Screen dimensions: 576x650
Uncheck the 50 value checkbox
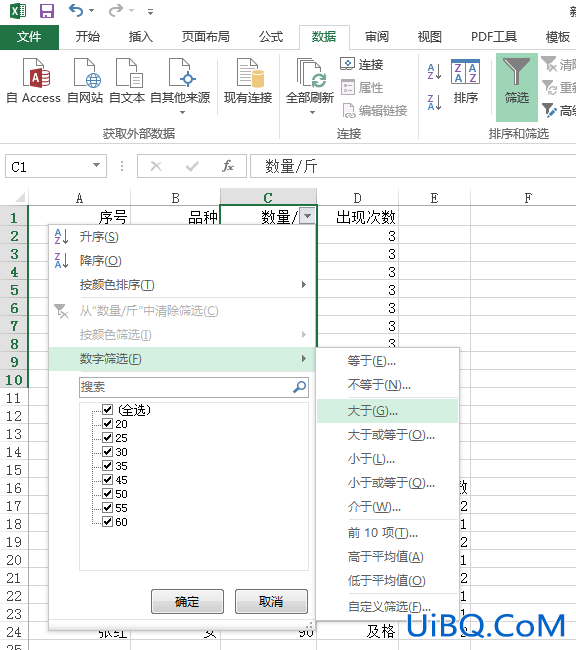tap(107, 494)
